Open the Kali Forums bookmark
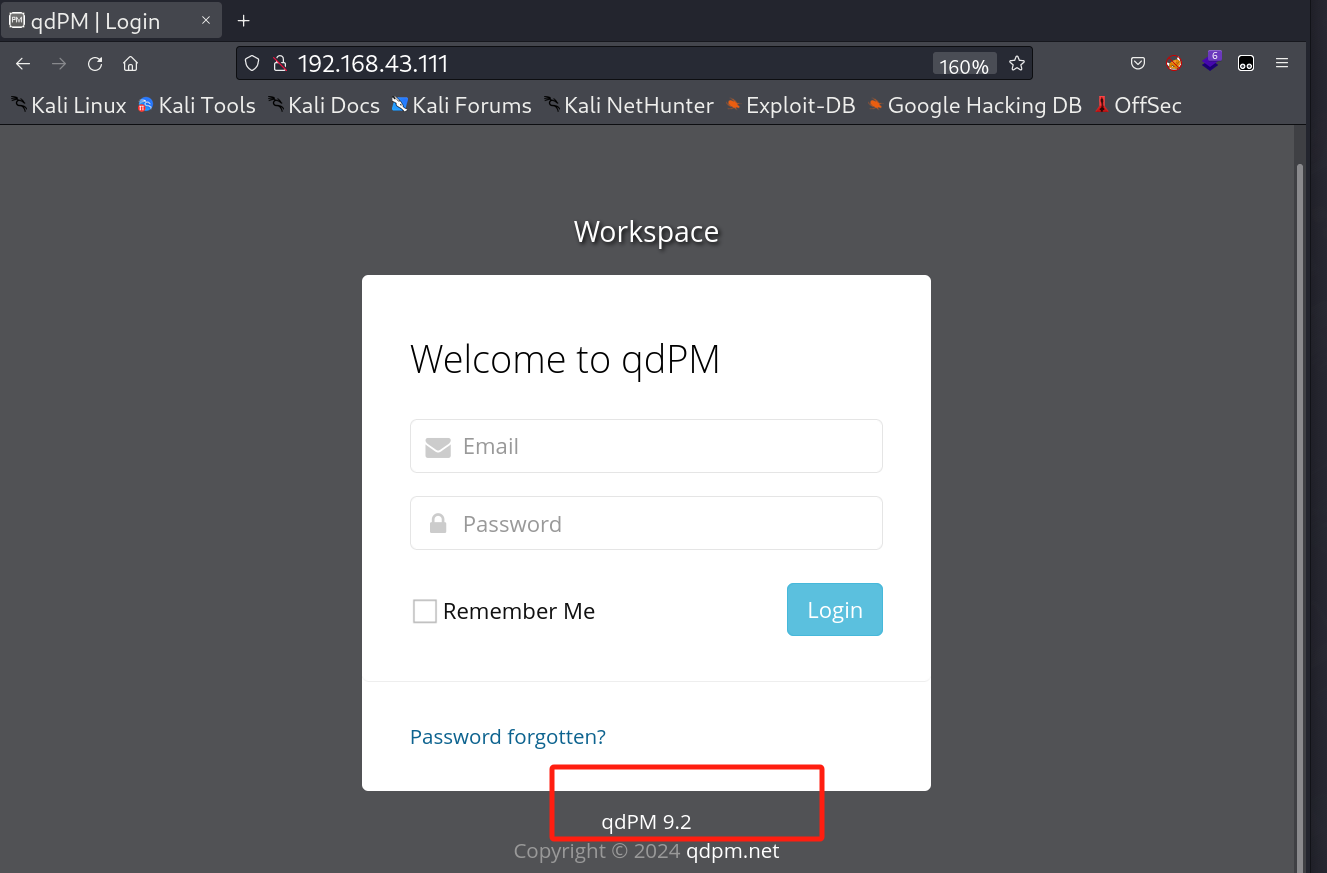 (x=461, y=105)
